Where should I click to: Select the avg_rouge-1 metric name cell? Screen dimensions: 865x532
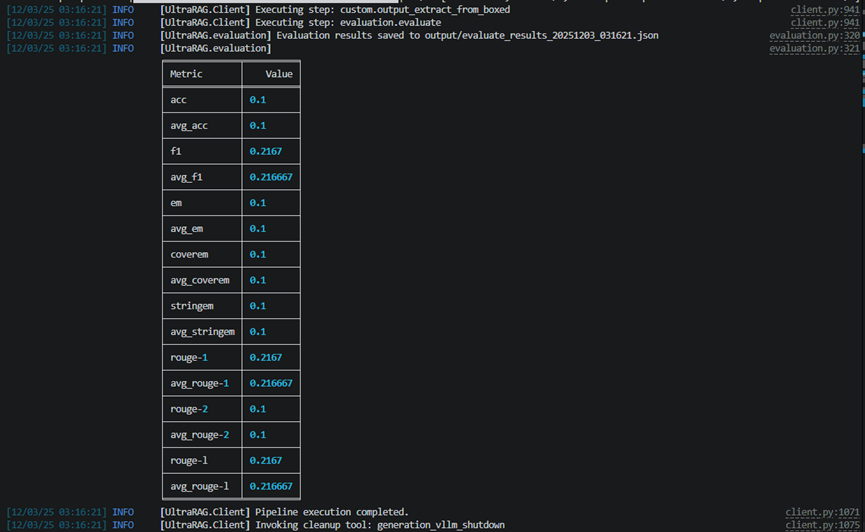pyautogui.click(x=202, y=383)
